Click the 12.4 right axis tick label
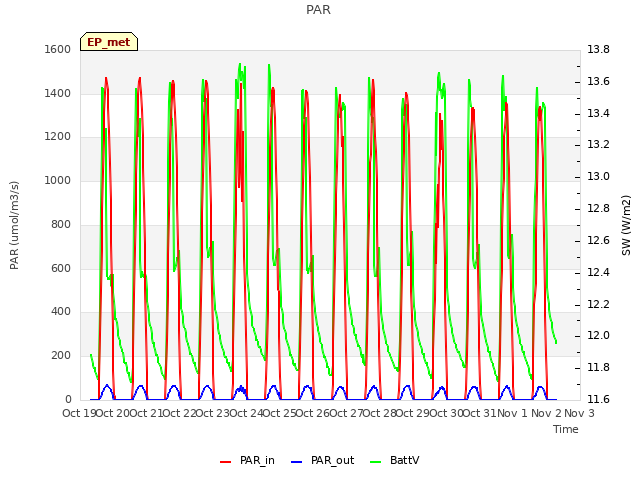This screenshot has width=640, height=480. 598,272
